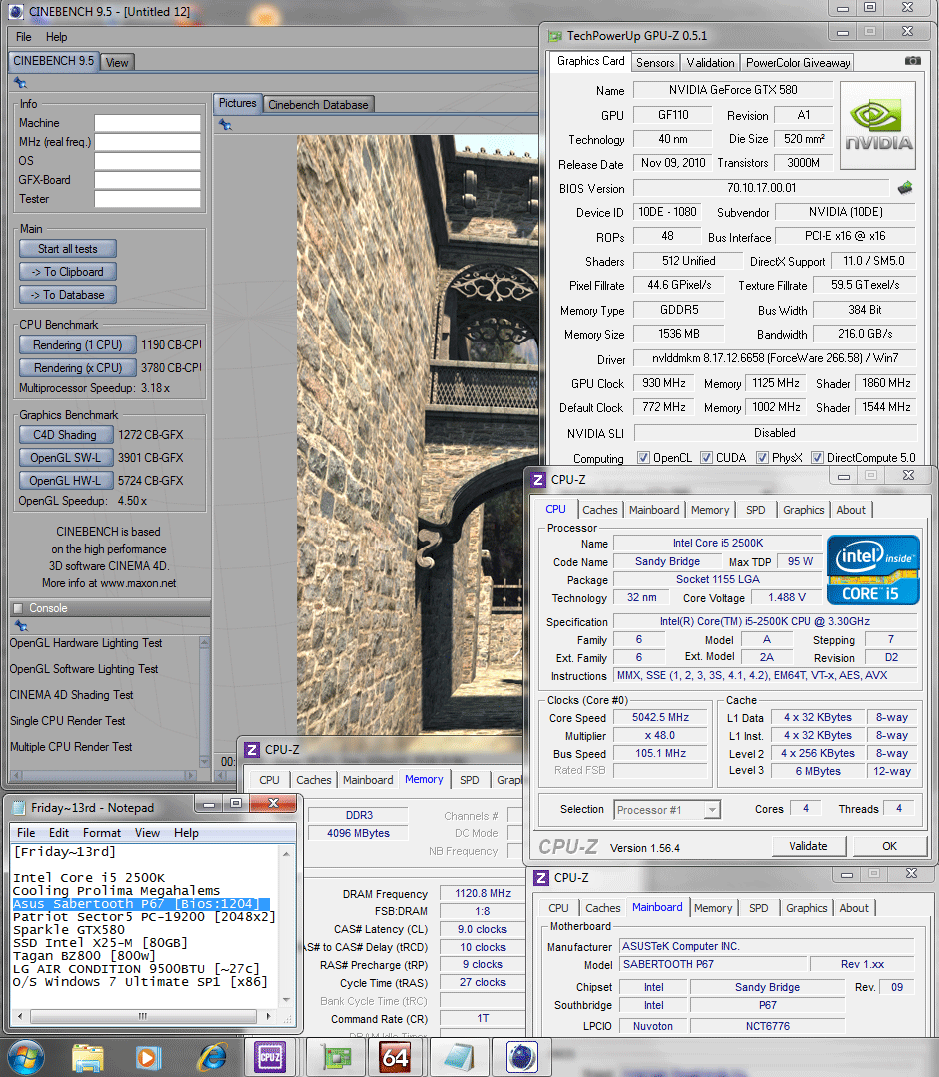Click the To Database button
Screen dimensions: 939x1077
tap(67, 295)
